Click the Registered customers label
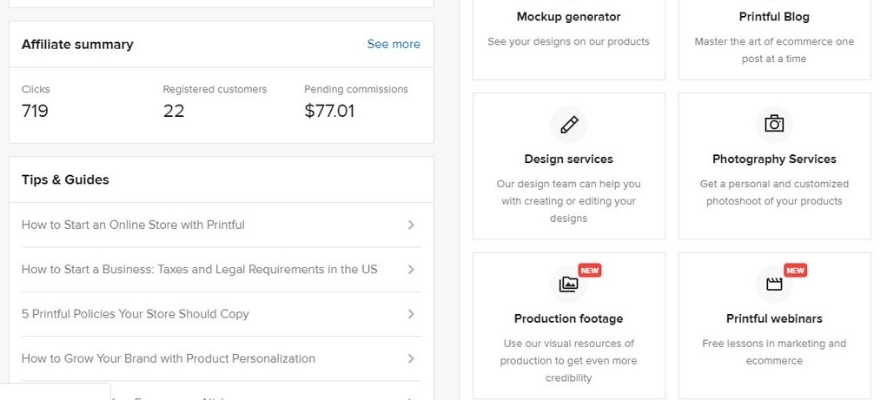This screenshot has height=400, width=880. (215, 89)
